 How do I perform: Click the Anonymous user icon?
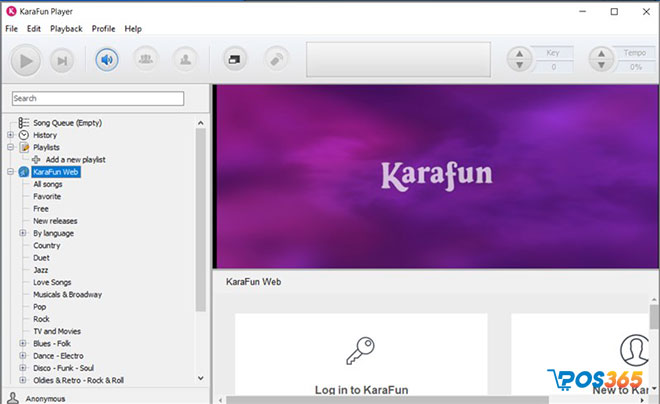(x=13, y=398)
